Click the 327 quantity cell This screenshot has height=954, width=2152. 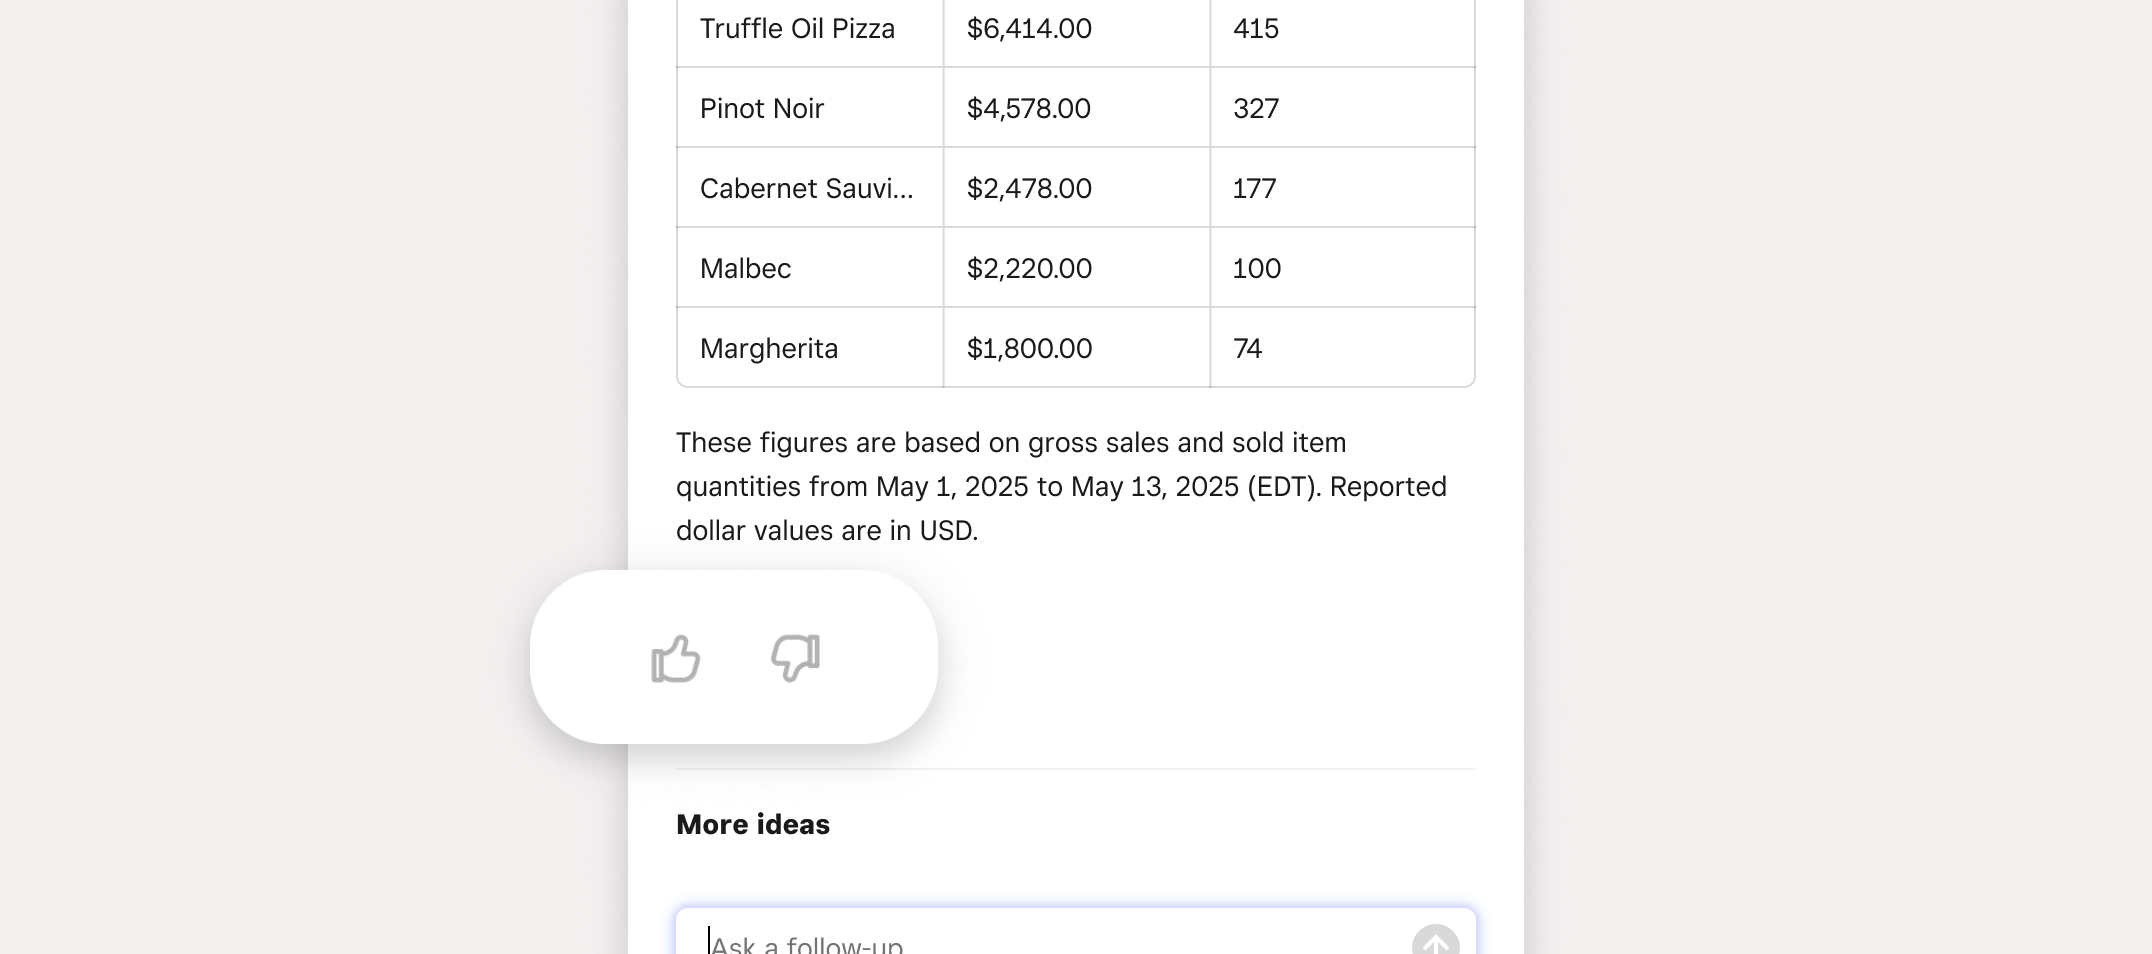point(1343,108)
